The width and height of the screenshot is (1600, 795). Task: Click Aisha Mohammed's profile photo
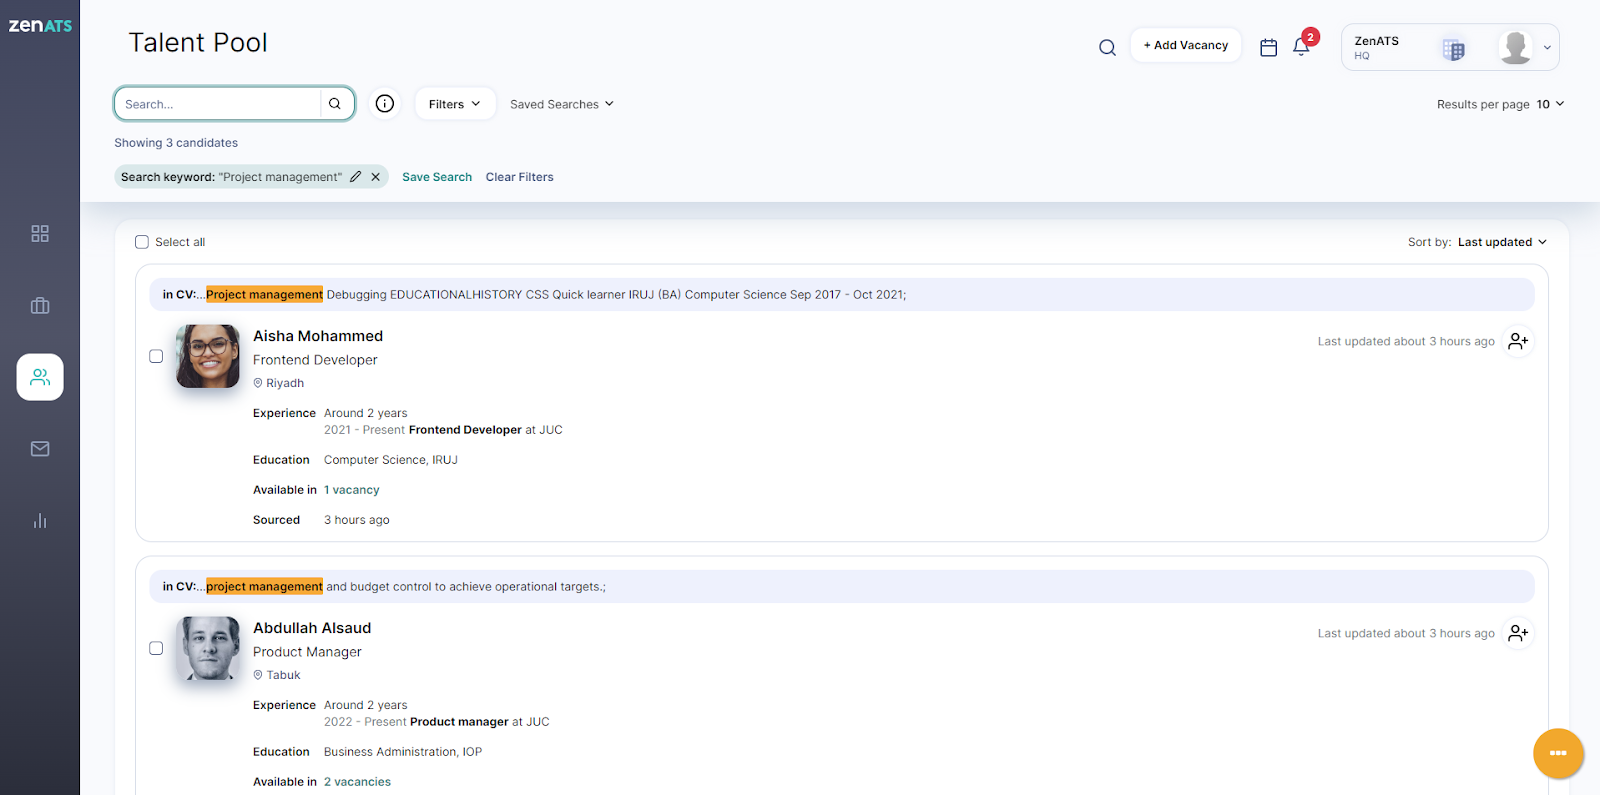point(208,356)
